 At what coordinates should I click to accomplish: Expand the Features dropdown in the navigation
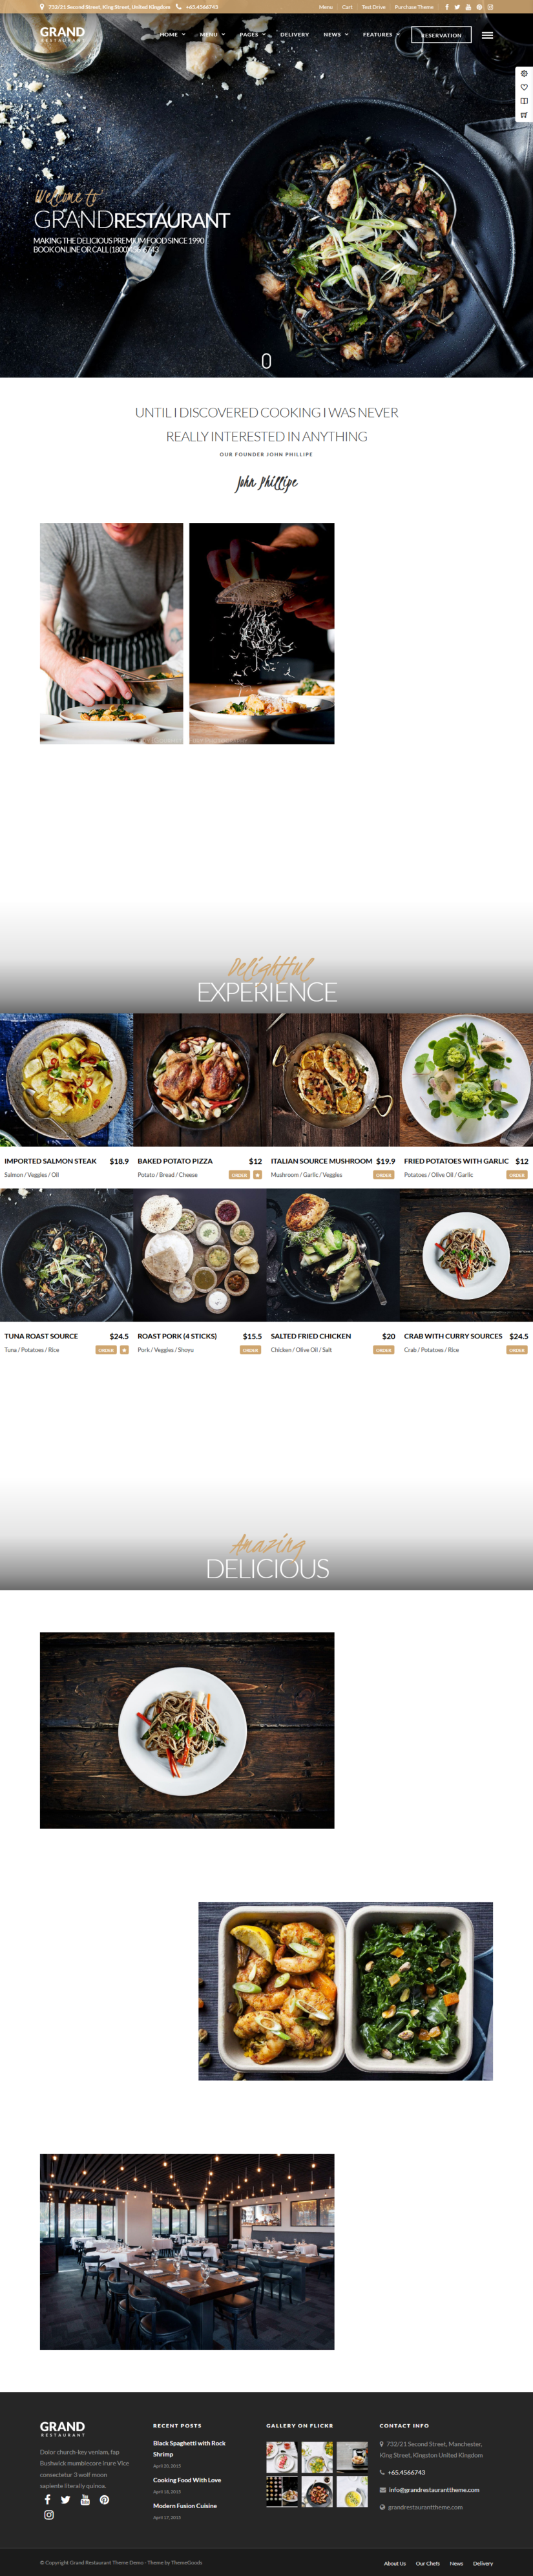380,34
